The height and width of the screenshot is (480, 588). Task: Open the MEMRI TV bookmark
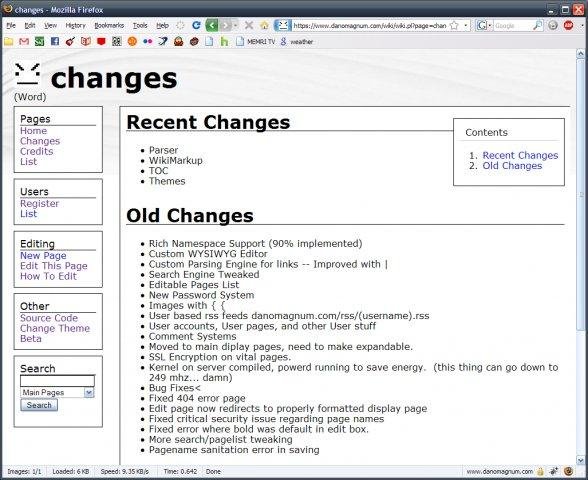tap(255, 42)
